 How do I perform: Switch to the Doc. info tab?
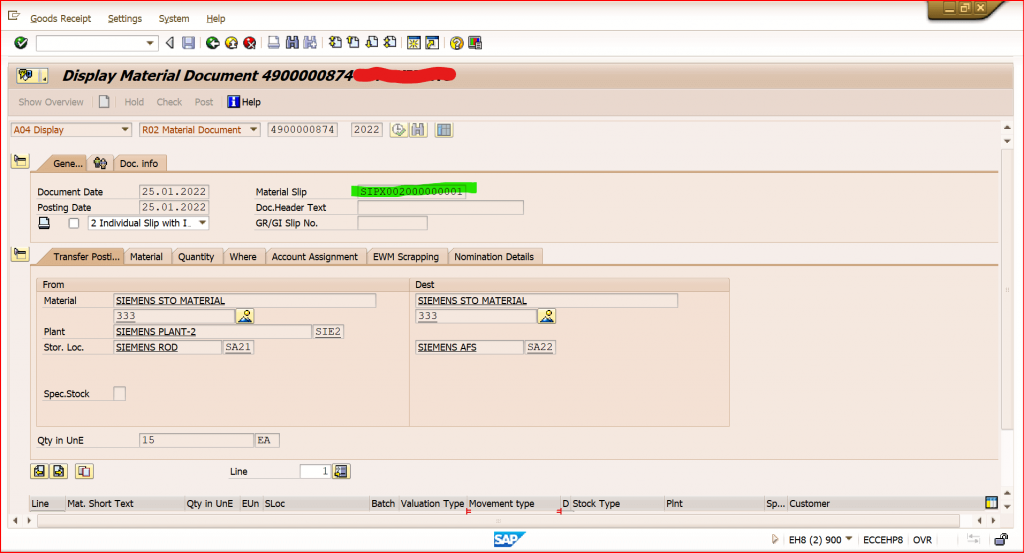(139, 163)
